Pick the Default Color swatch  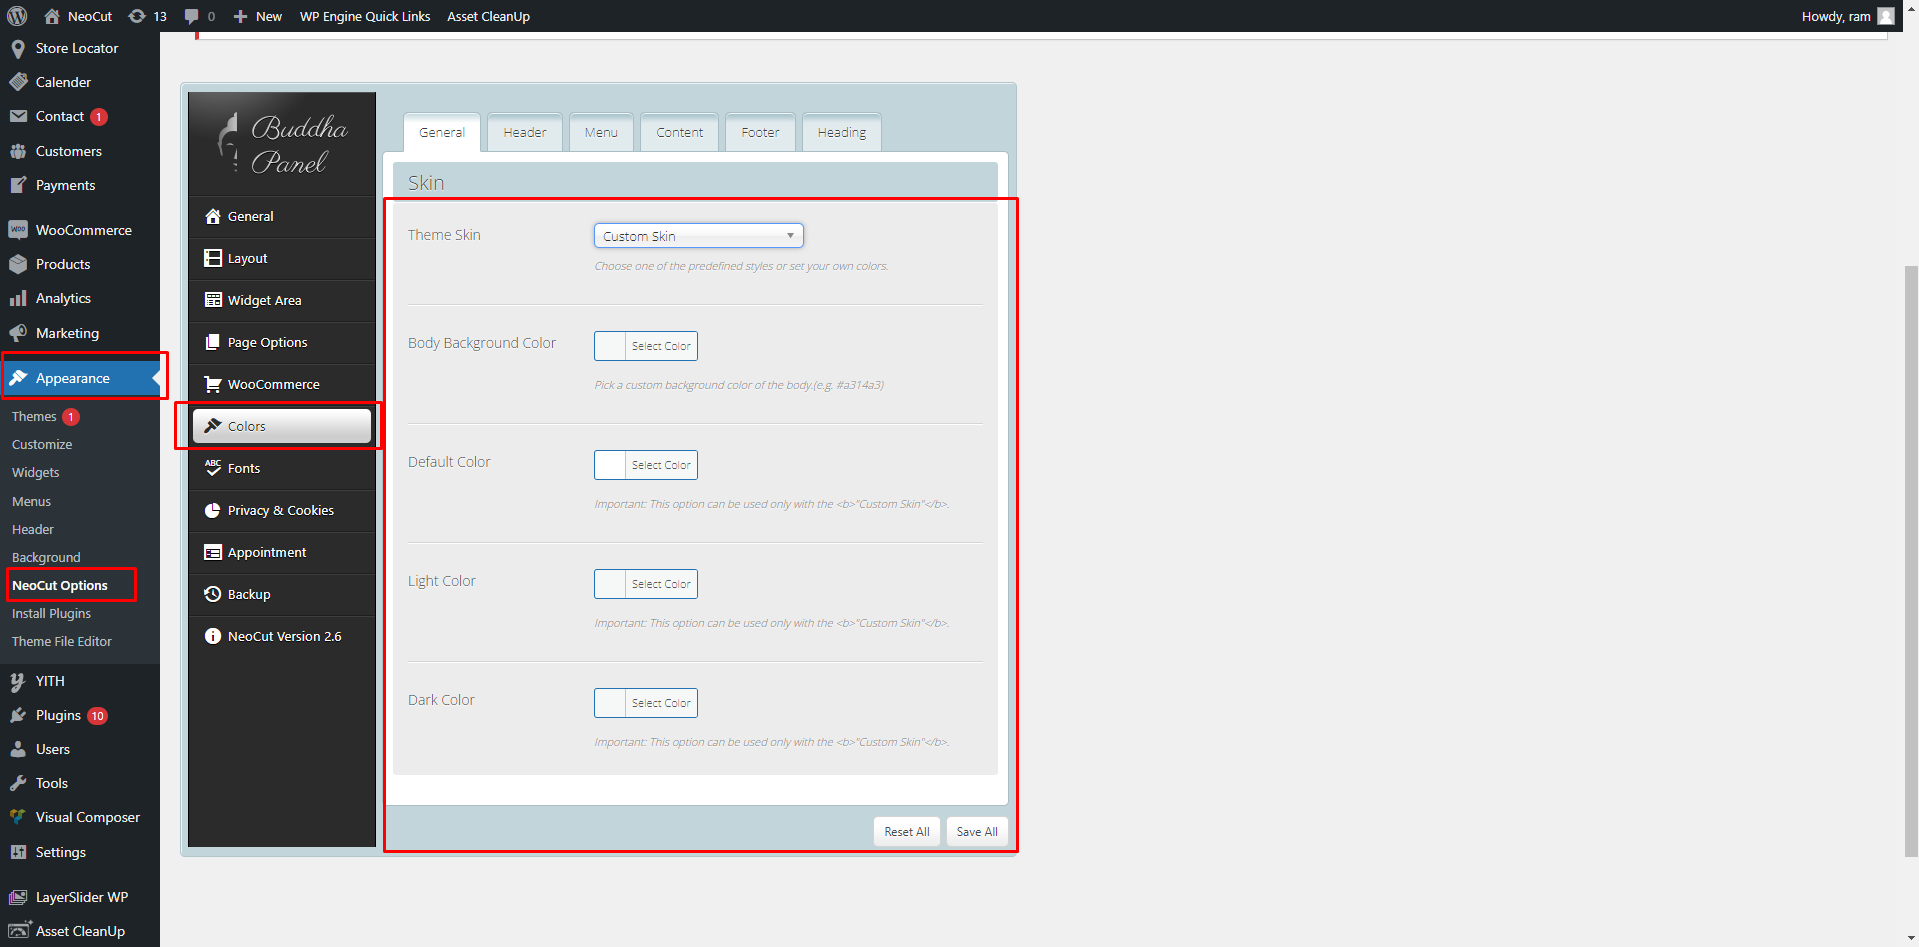610,465
